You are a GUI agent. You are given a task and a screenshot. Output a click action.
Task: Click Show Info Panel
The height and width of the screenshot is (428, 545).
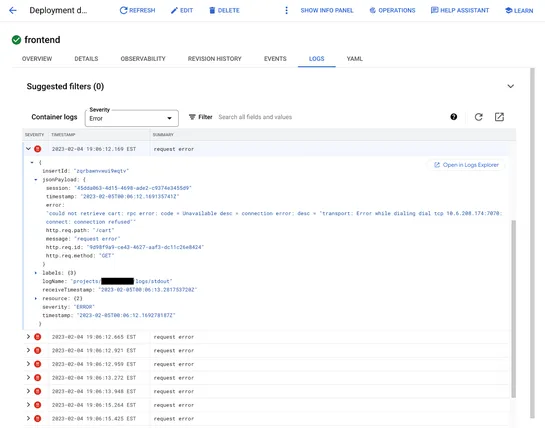click(327, 10)
